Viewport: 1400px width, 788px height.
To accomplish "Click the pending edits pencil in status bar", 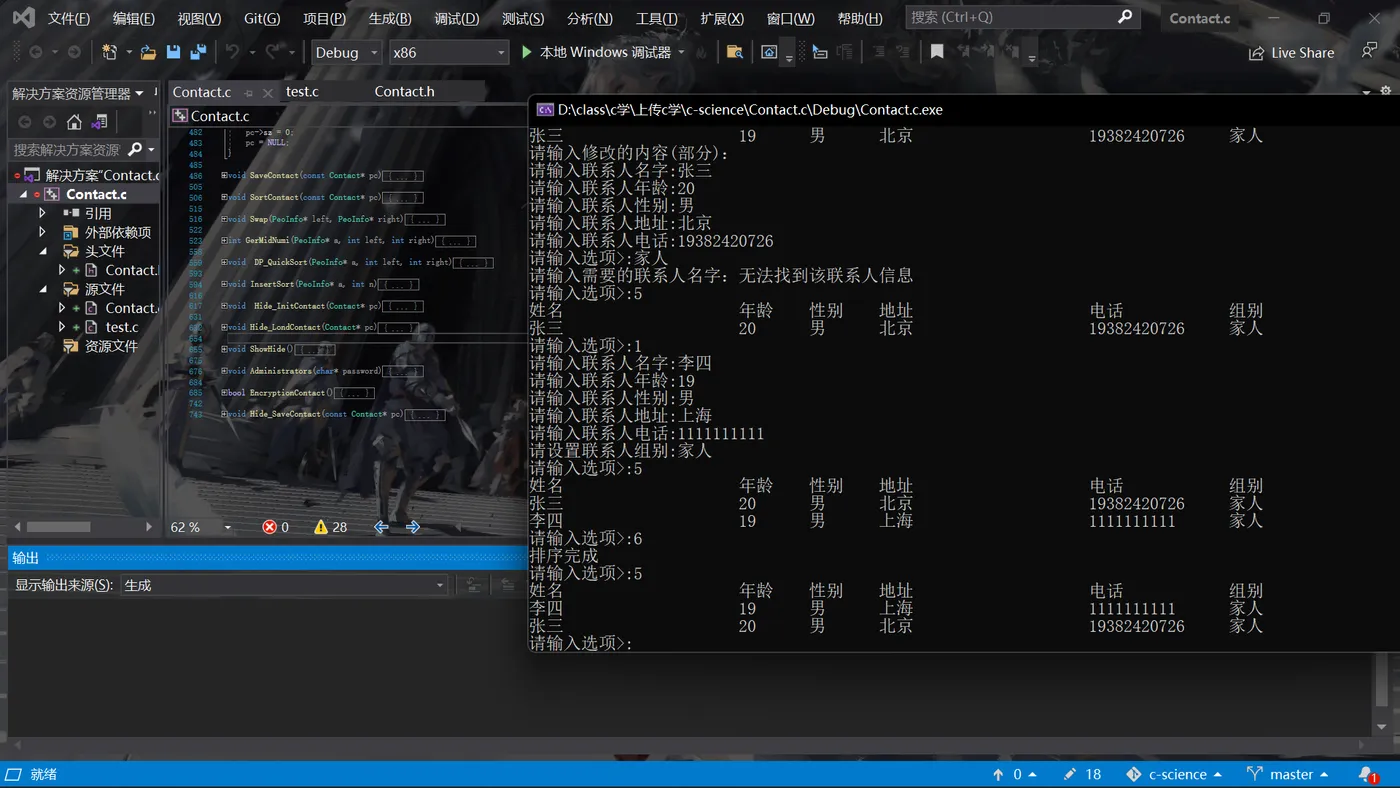I will tap(1070, 774).
